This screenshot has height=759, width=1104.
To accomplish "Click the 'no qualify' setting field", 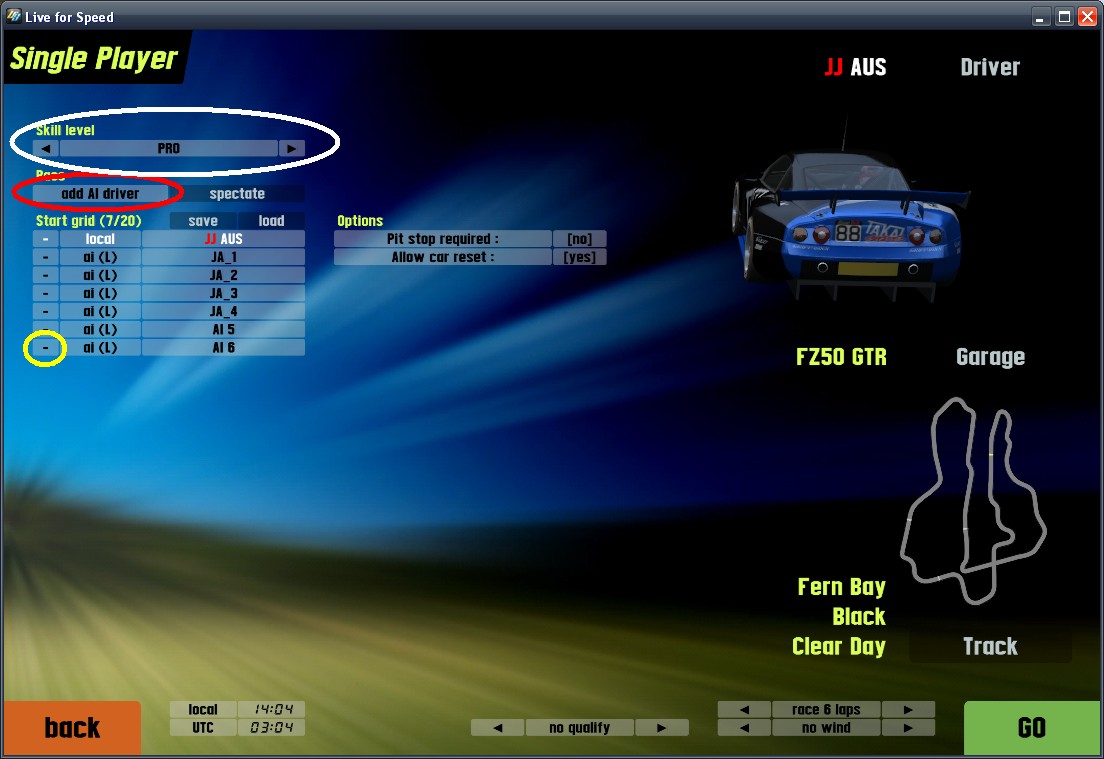I will (579, 728).
